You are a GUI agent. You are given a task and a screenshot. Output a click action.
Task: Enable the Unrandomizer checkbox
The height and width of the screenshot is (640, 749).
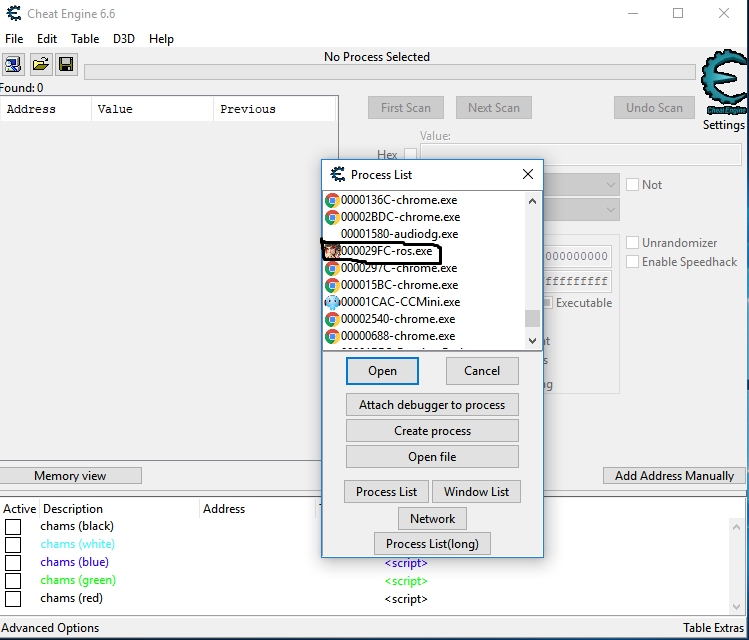632,243
